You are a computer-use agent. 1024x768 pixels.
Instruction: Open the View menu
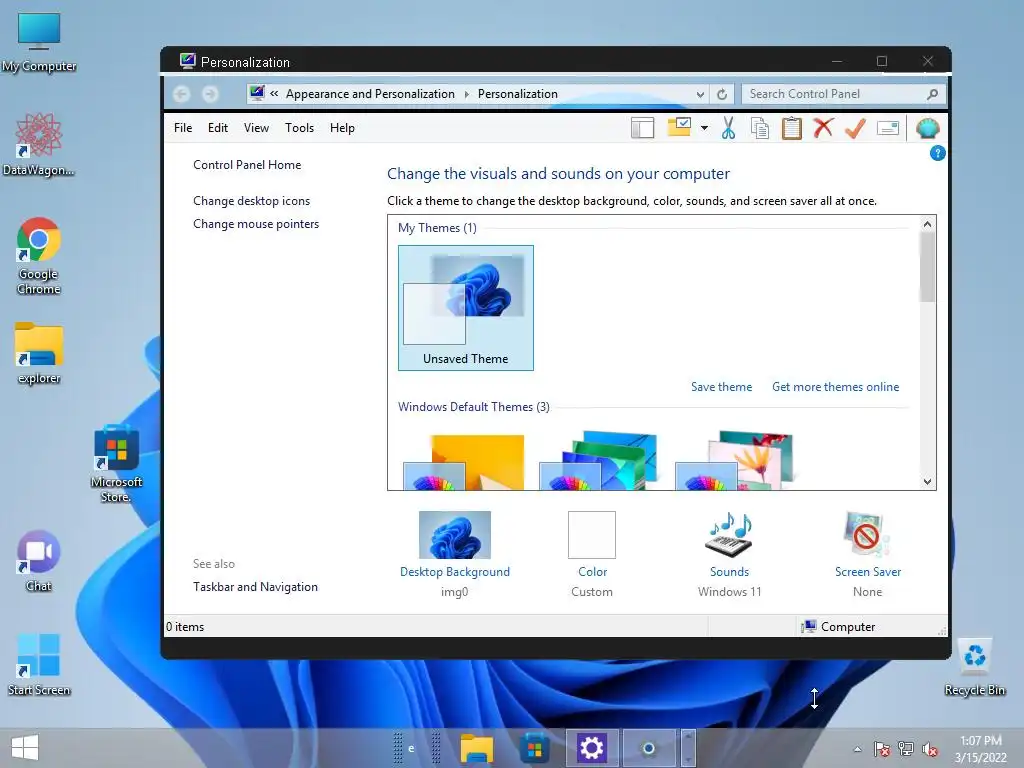[x=256, y=128]
